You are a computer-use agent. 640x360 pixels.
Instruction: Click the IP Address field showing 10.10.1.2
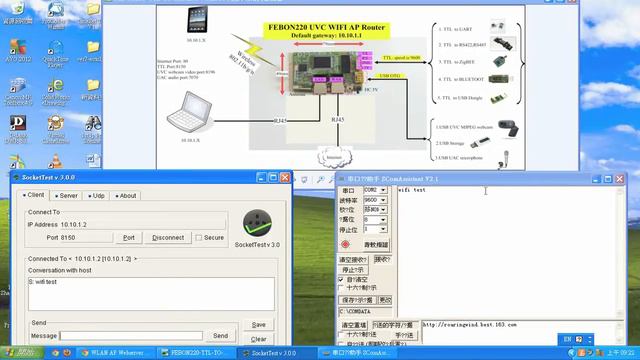click(143, 224)
